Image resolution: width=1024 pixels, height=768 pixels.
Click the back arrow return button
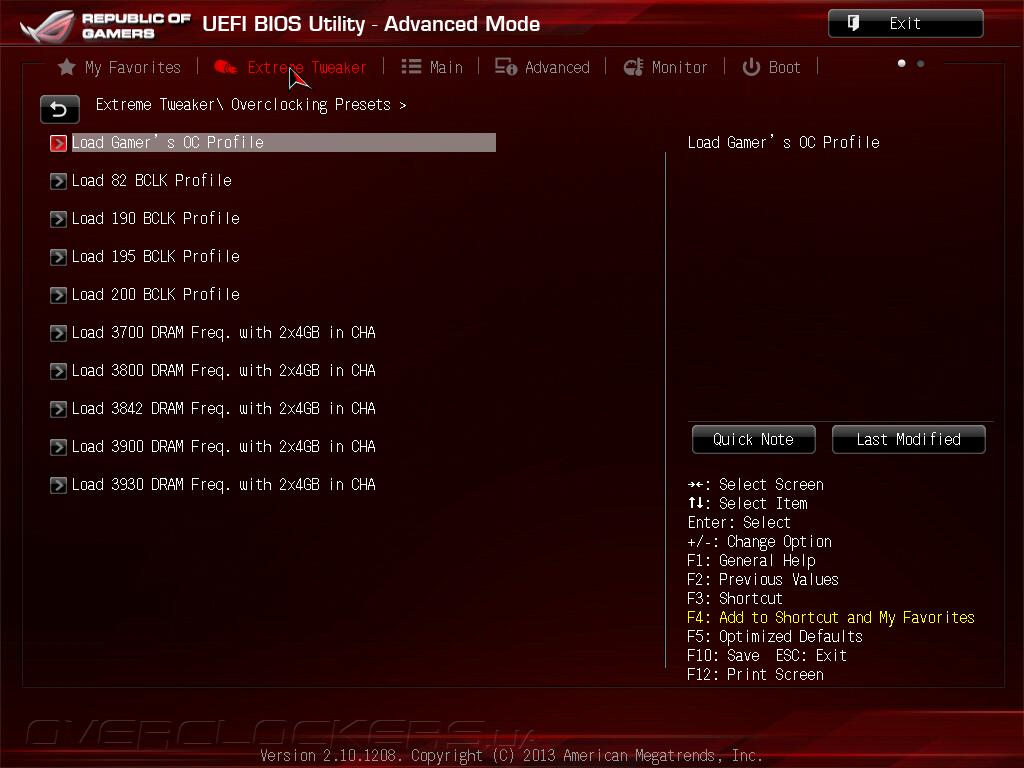pyautogui.click(x=59, y=109)
